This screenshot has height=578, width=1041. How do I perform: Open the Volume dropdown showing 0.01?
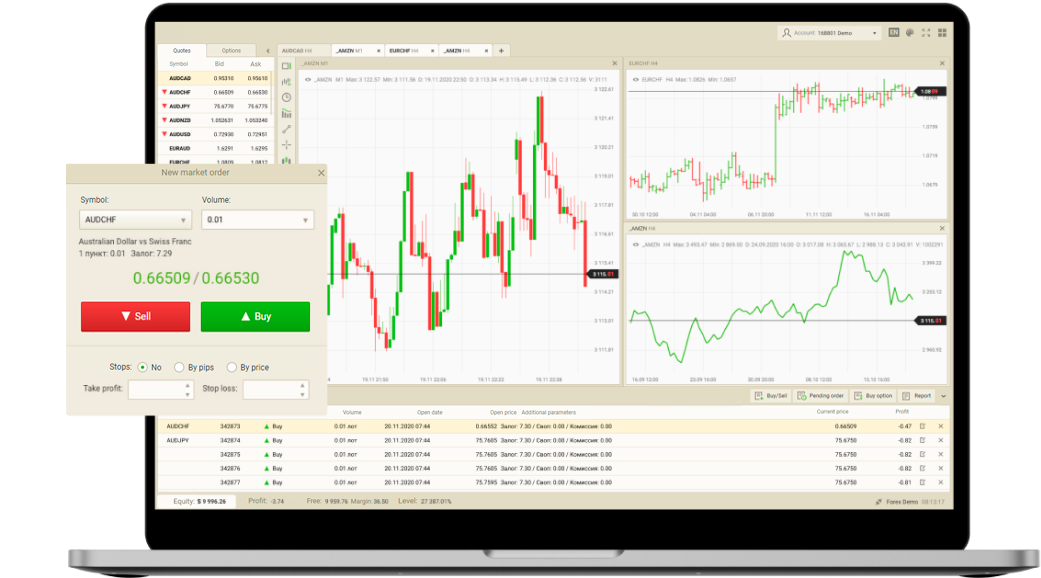coord(257,220)
